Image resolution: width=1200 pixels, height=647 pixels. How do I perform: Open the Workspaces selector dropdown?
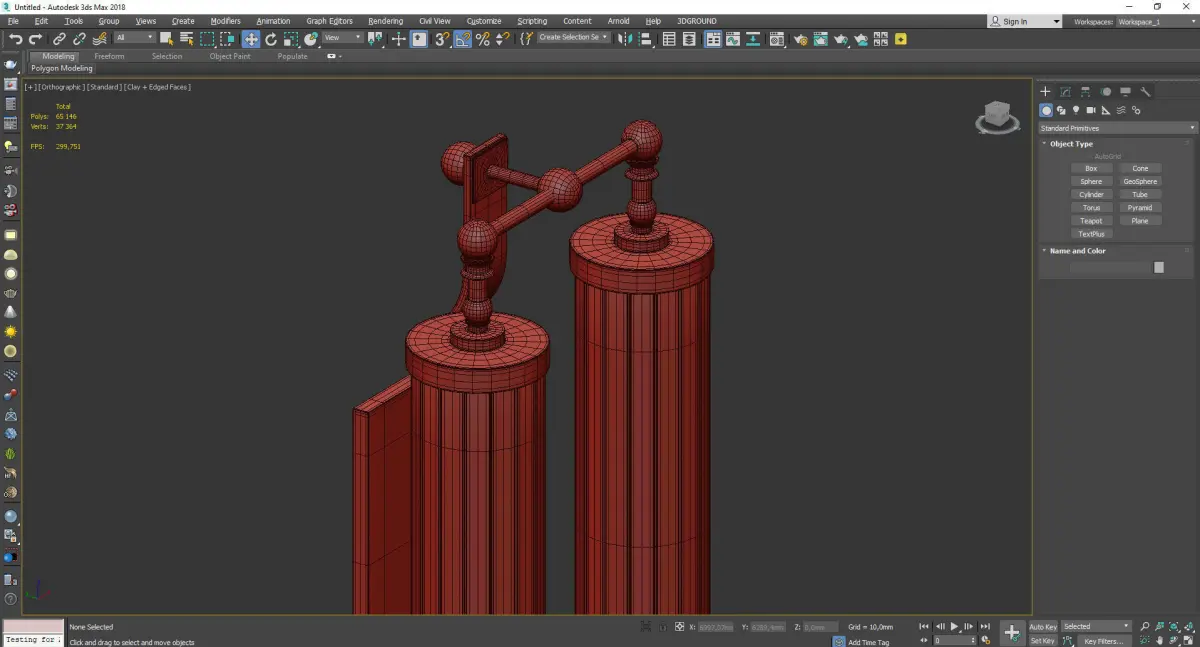[x=1155, y=21]
